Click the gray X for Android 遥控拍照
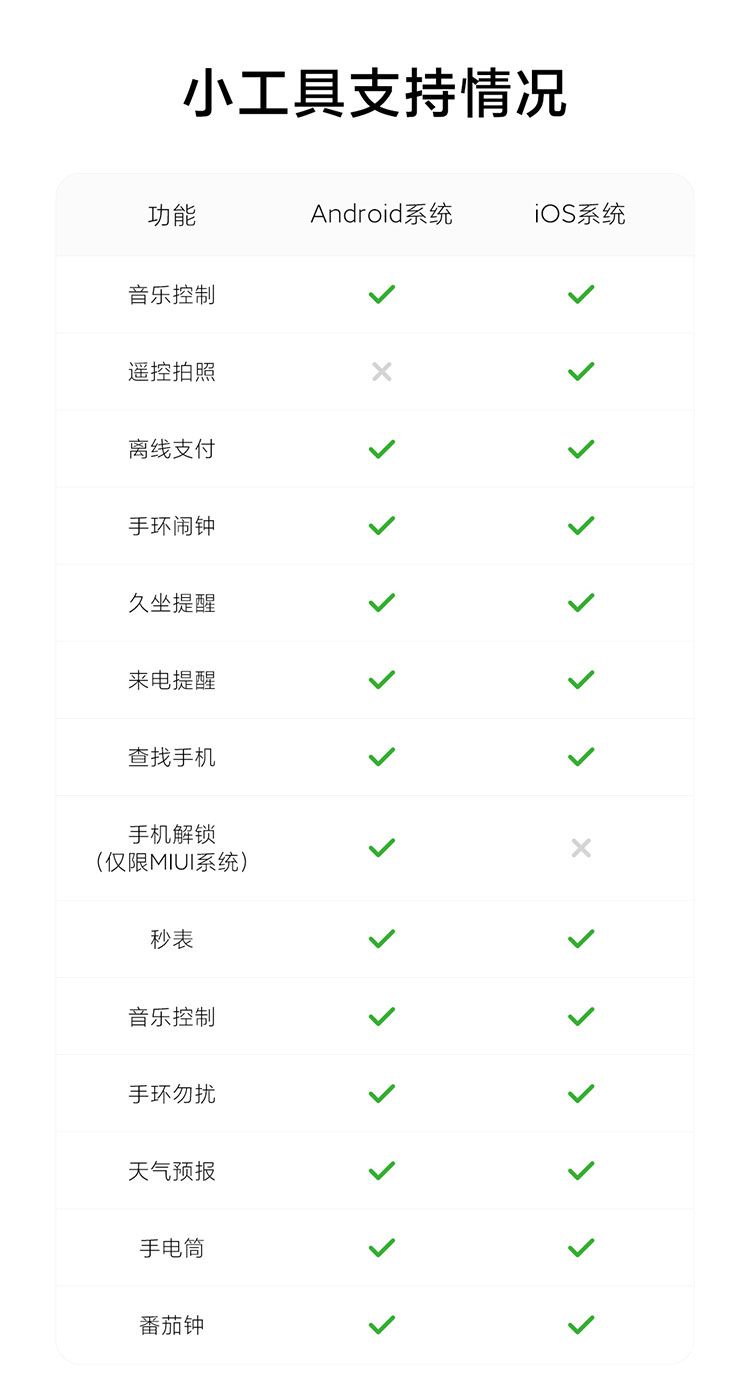Viewport: 750px width, 1393px height. coord(382,372)
